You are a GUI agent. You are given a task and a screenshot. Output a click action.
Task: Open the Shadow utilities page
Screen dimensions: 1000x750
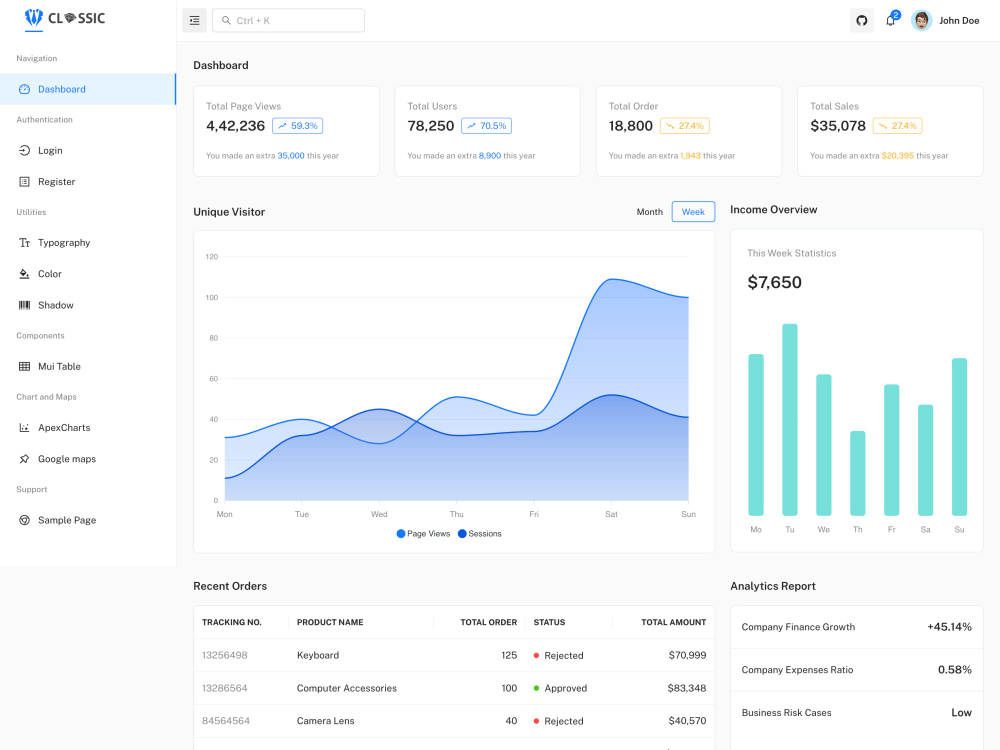(88, 305)
